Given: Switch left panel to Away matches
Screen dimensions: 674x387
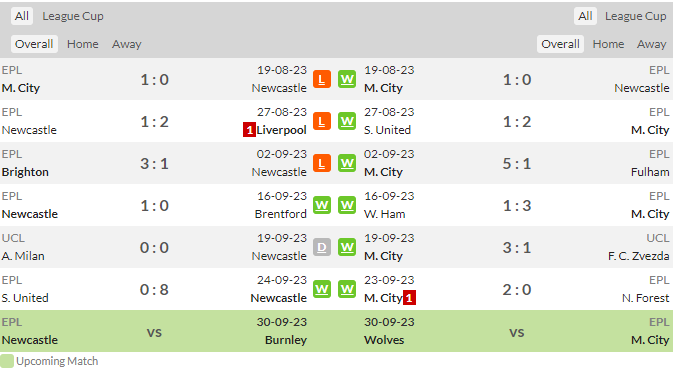Looking at the screenshot, I should click(x=126, y=44).
